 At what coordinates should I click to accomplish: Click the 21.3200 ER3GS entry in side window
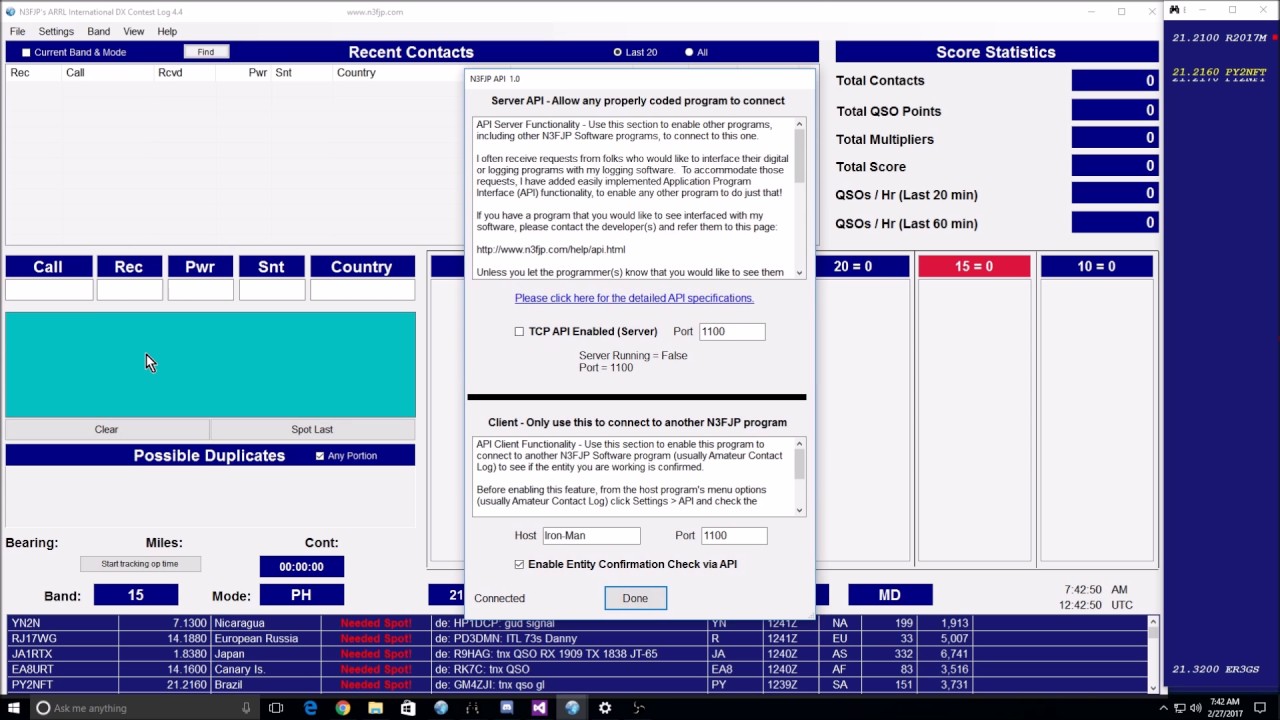pyautogui.click(x=1215, y=669)
